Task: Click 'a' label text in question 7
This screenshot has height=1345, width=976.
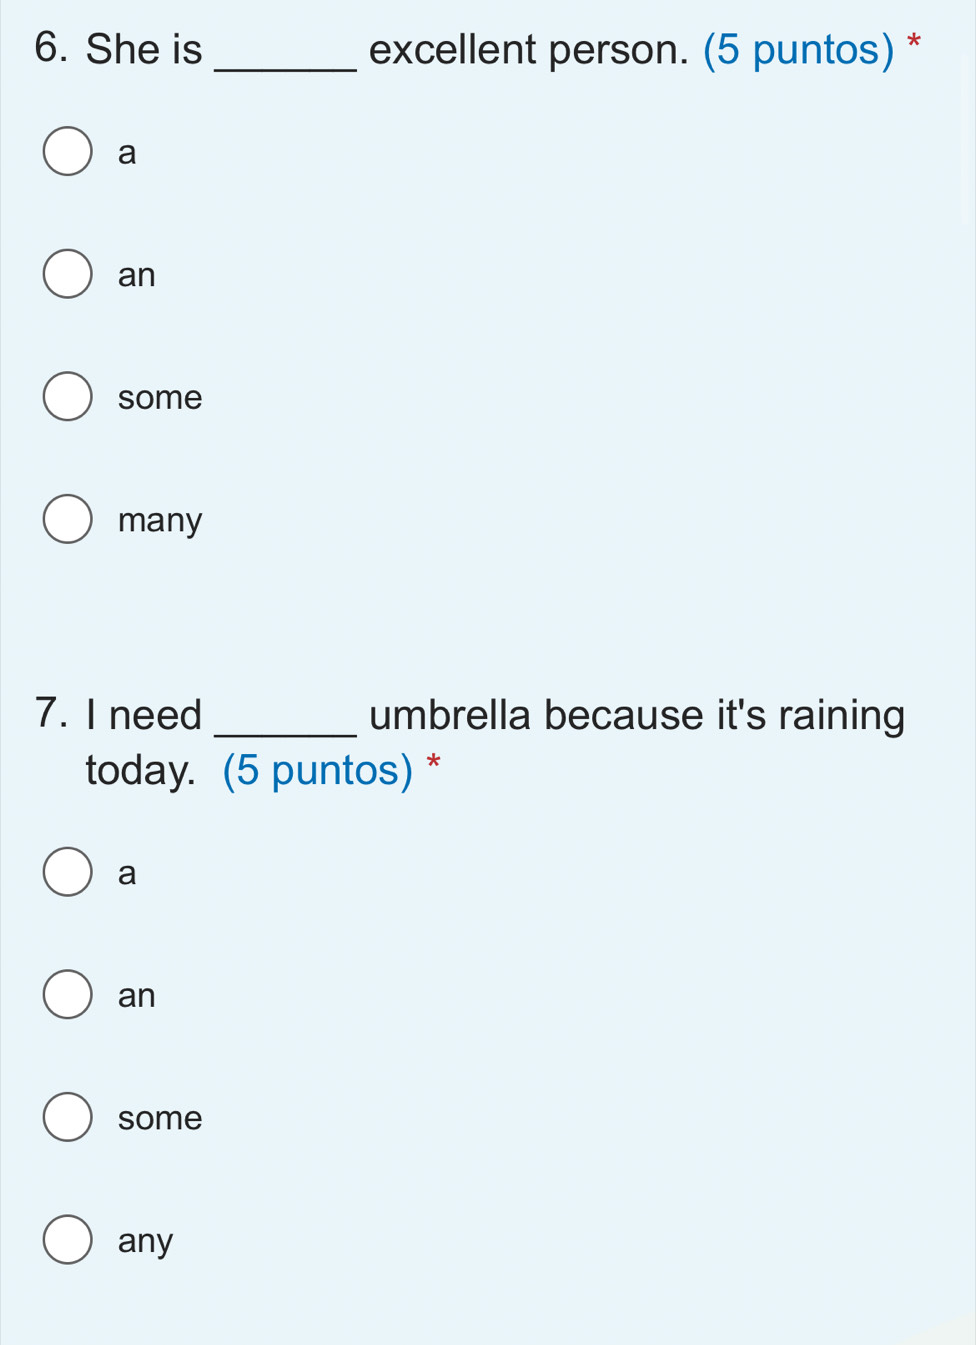Action: click(x=127, y=874)
